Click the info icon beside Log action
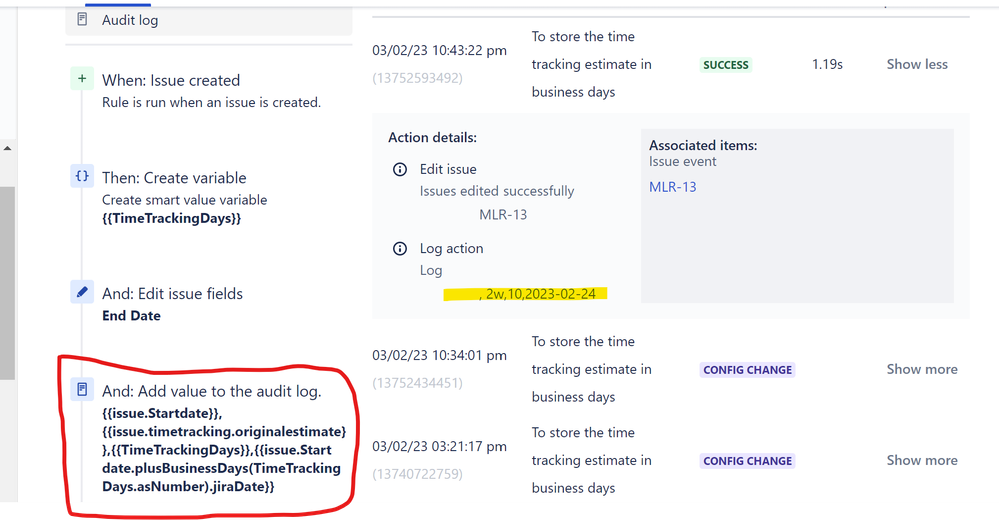Image resolution: width=999 pixels, height=520 pixels. 400,249
